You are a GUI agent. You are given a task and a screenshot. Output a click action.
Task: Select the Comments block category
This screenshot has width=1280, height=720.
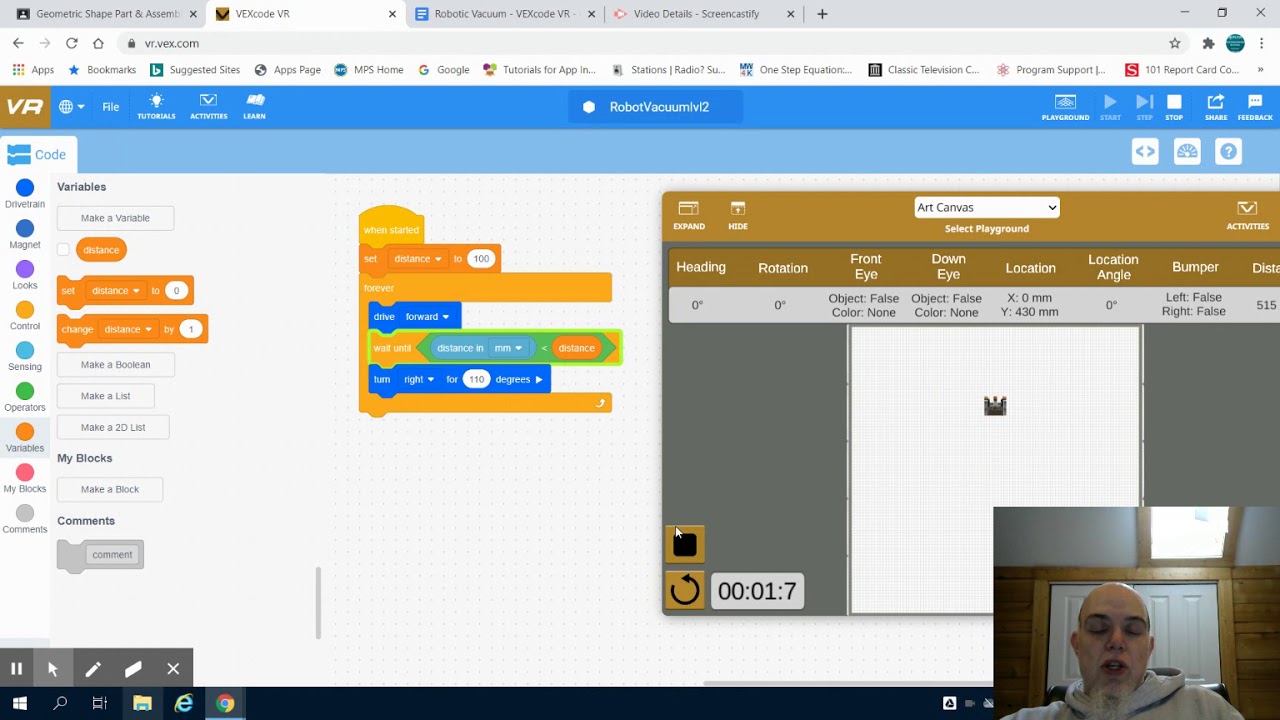(25, 520)
